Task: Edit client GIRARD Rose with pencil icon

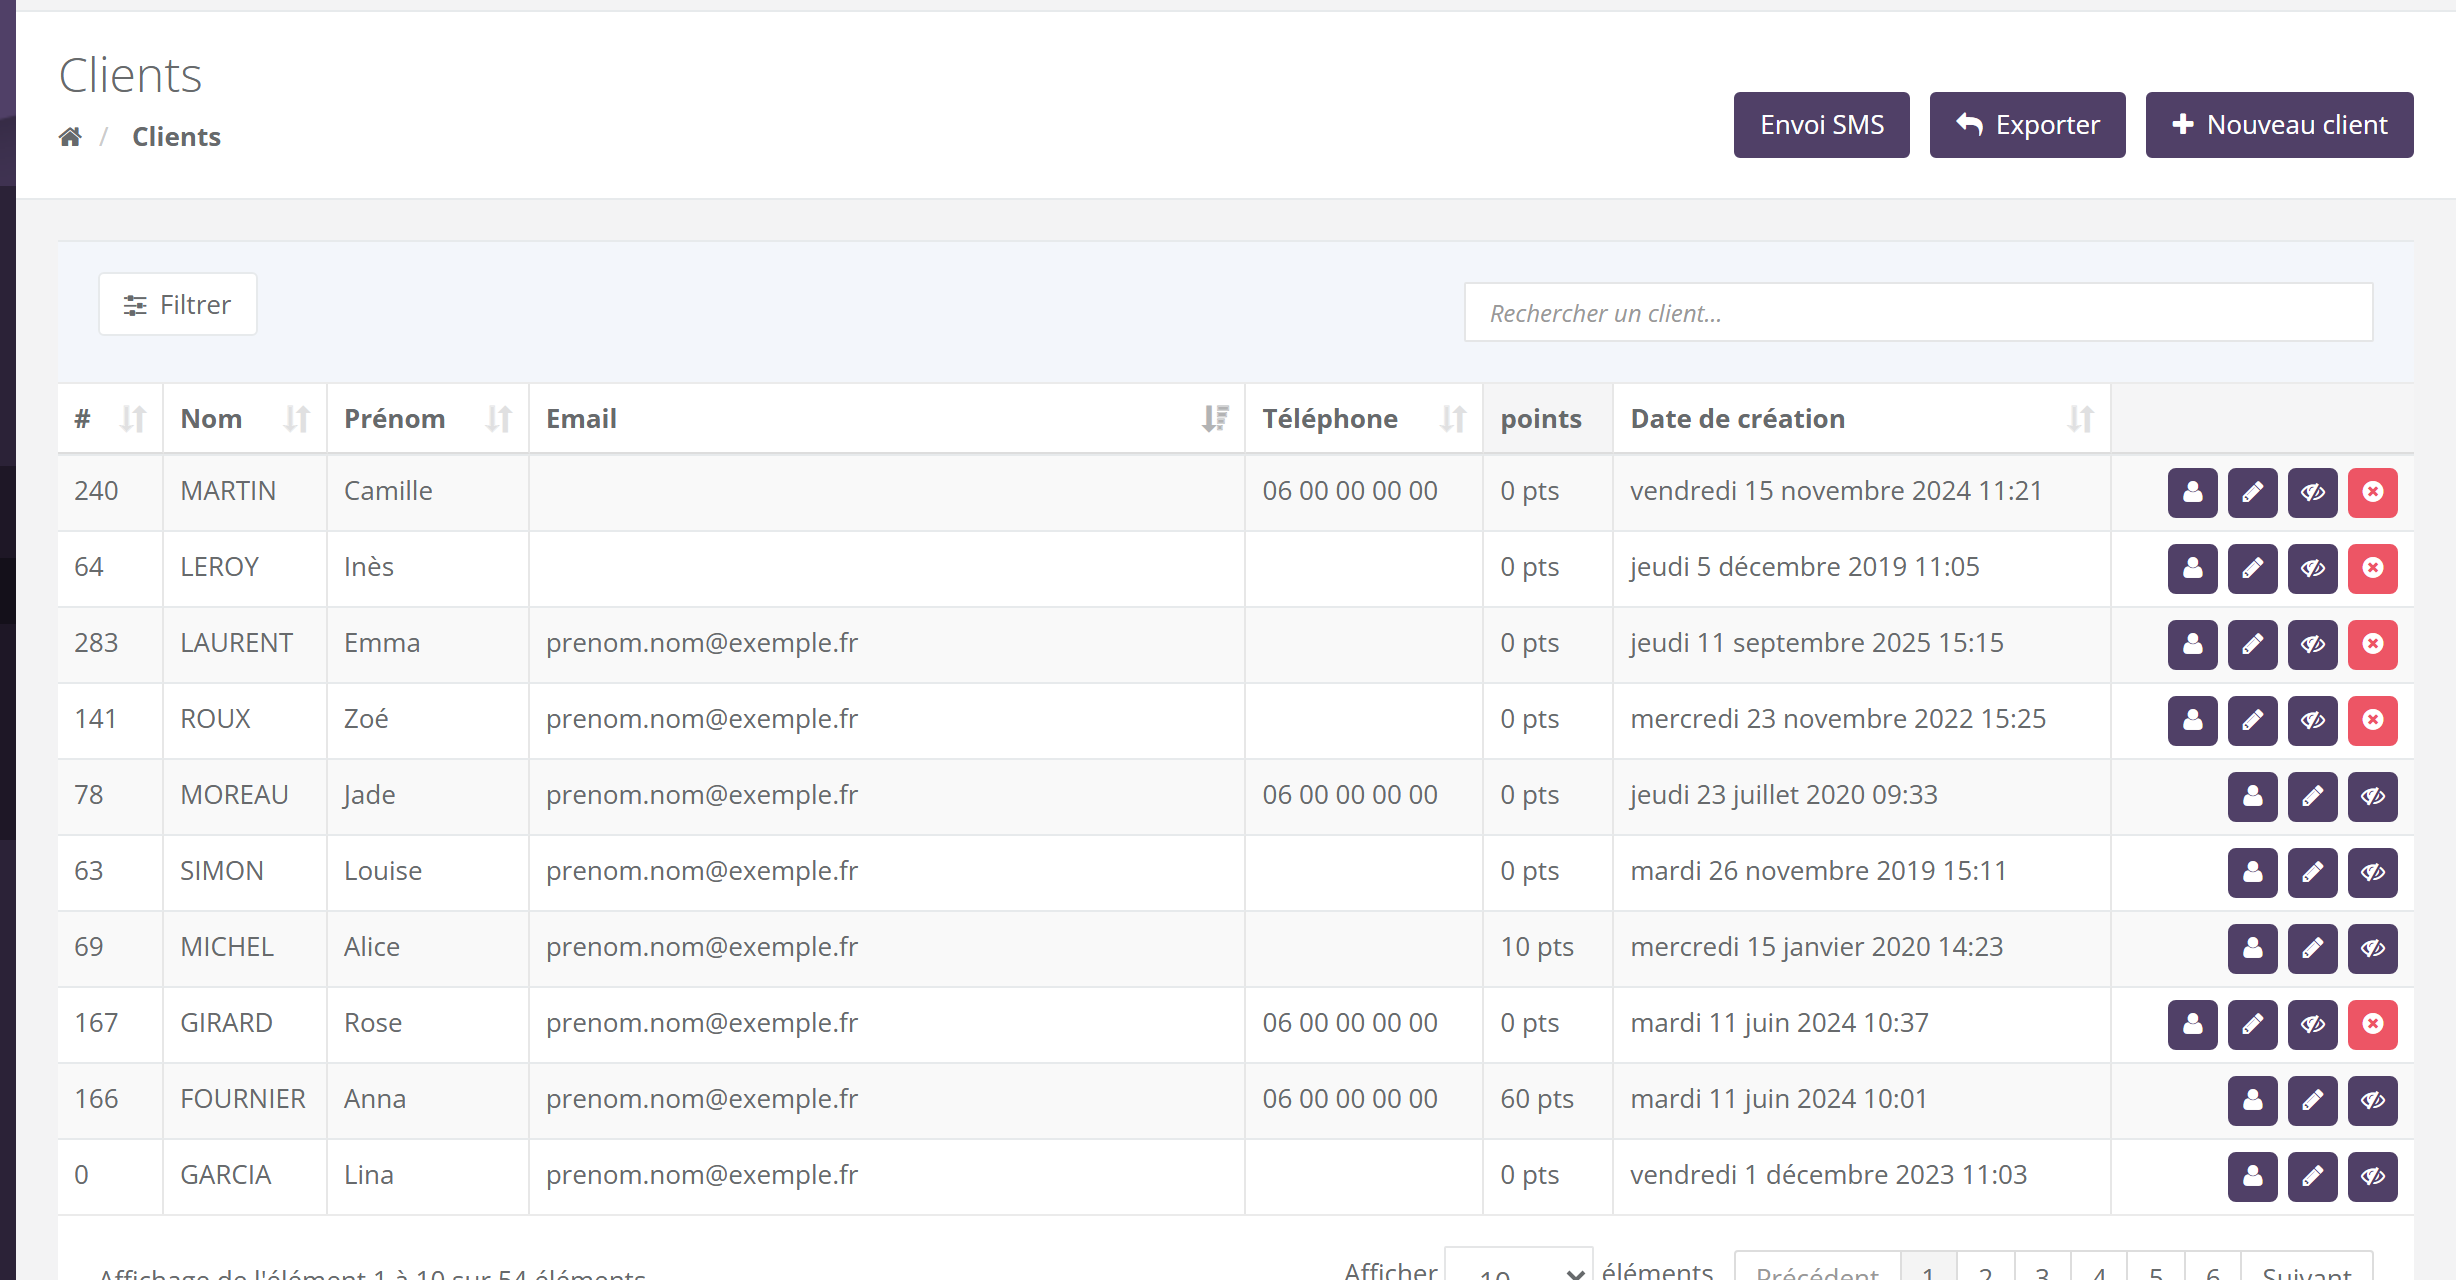Action: click(2252, 1024)
